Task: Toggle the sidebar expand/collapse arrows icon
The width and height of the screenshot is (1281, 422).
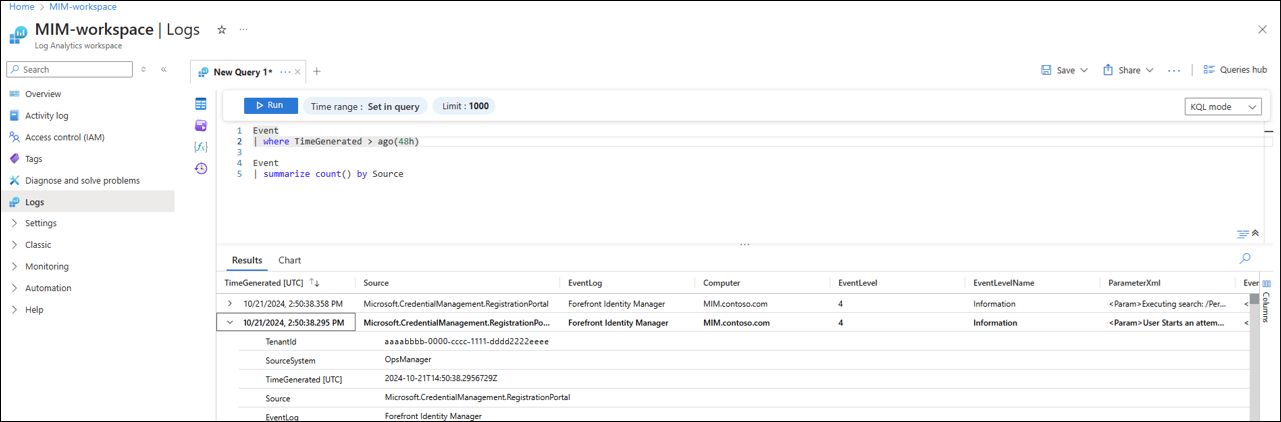Action: 144,70
